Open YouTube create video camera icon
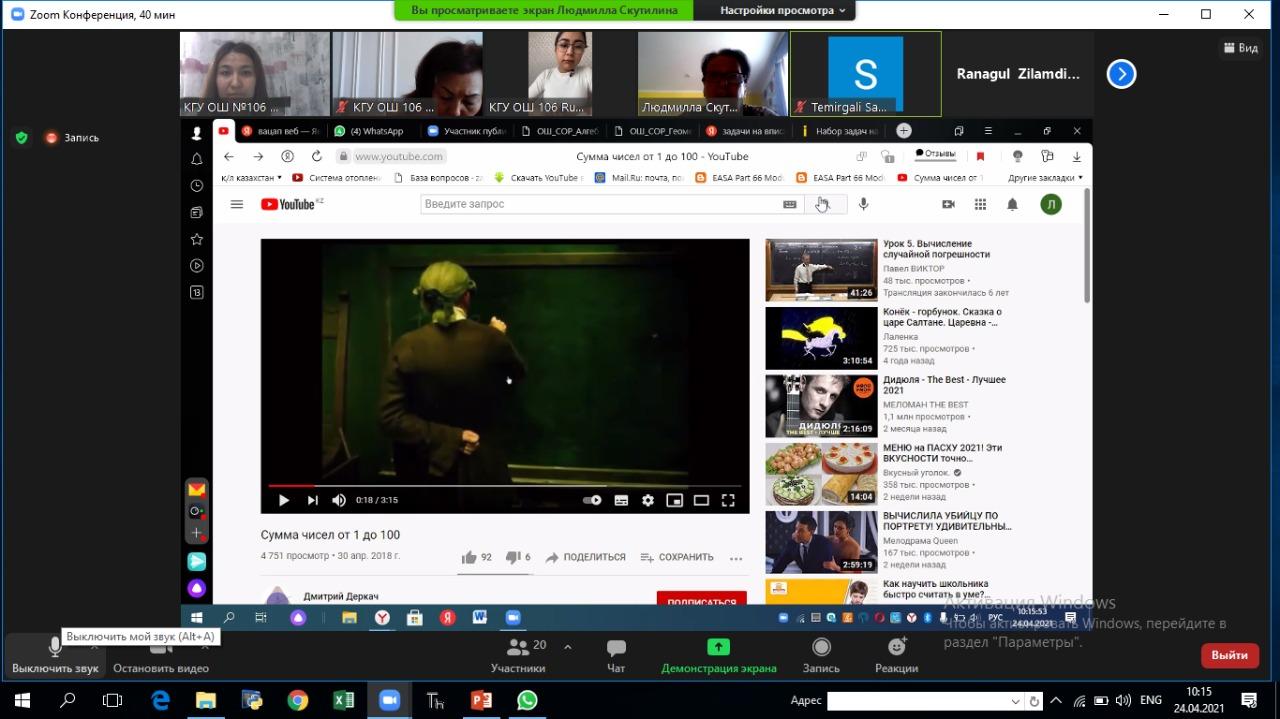The width and height of the screenshot is (1280, 719). coord(948,204)
